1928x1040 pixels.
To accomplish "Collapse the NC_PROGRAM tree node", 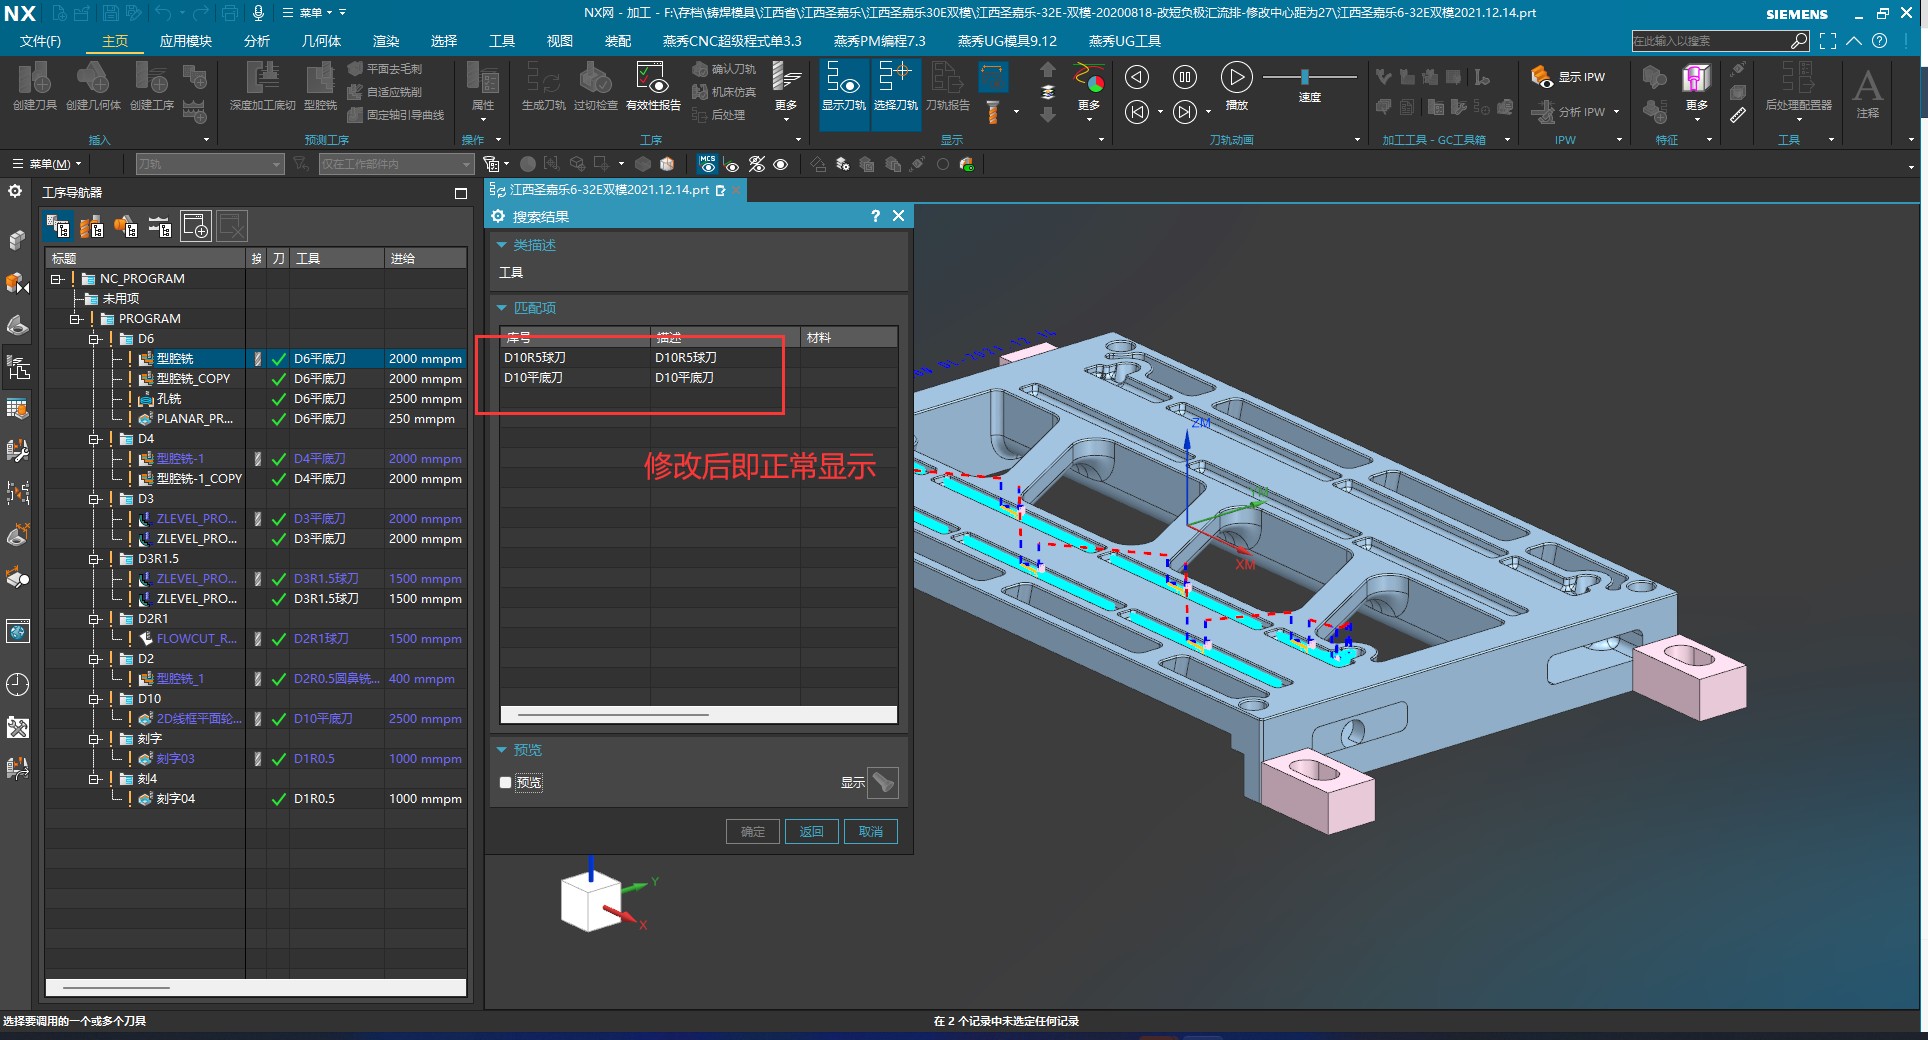I will (x=56, y=279).
